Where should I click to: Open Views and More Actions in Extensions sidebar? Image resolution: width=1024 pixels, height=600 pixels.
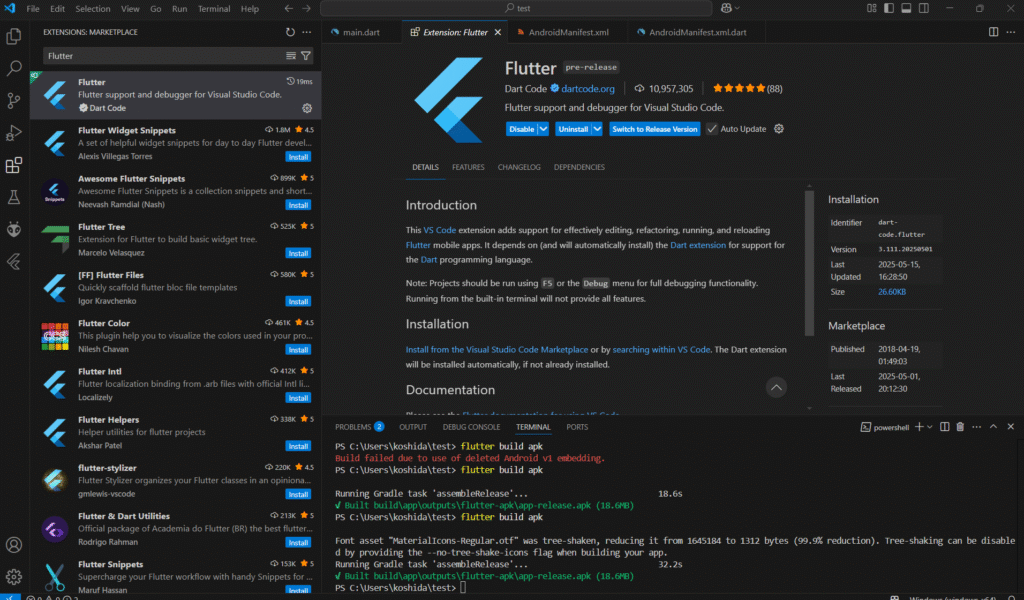[x=306, y=32]
